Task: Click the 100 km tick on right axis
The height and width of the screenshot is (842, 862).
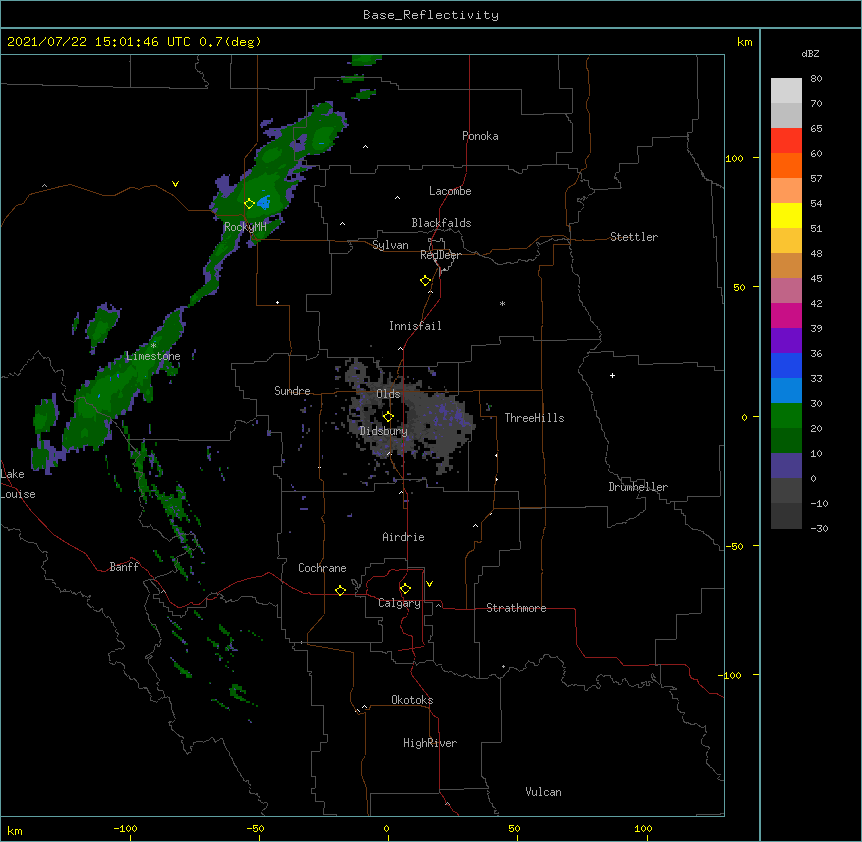Action: tap(734, 158)
